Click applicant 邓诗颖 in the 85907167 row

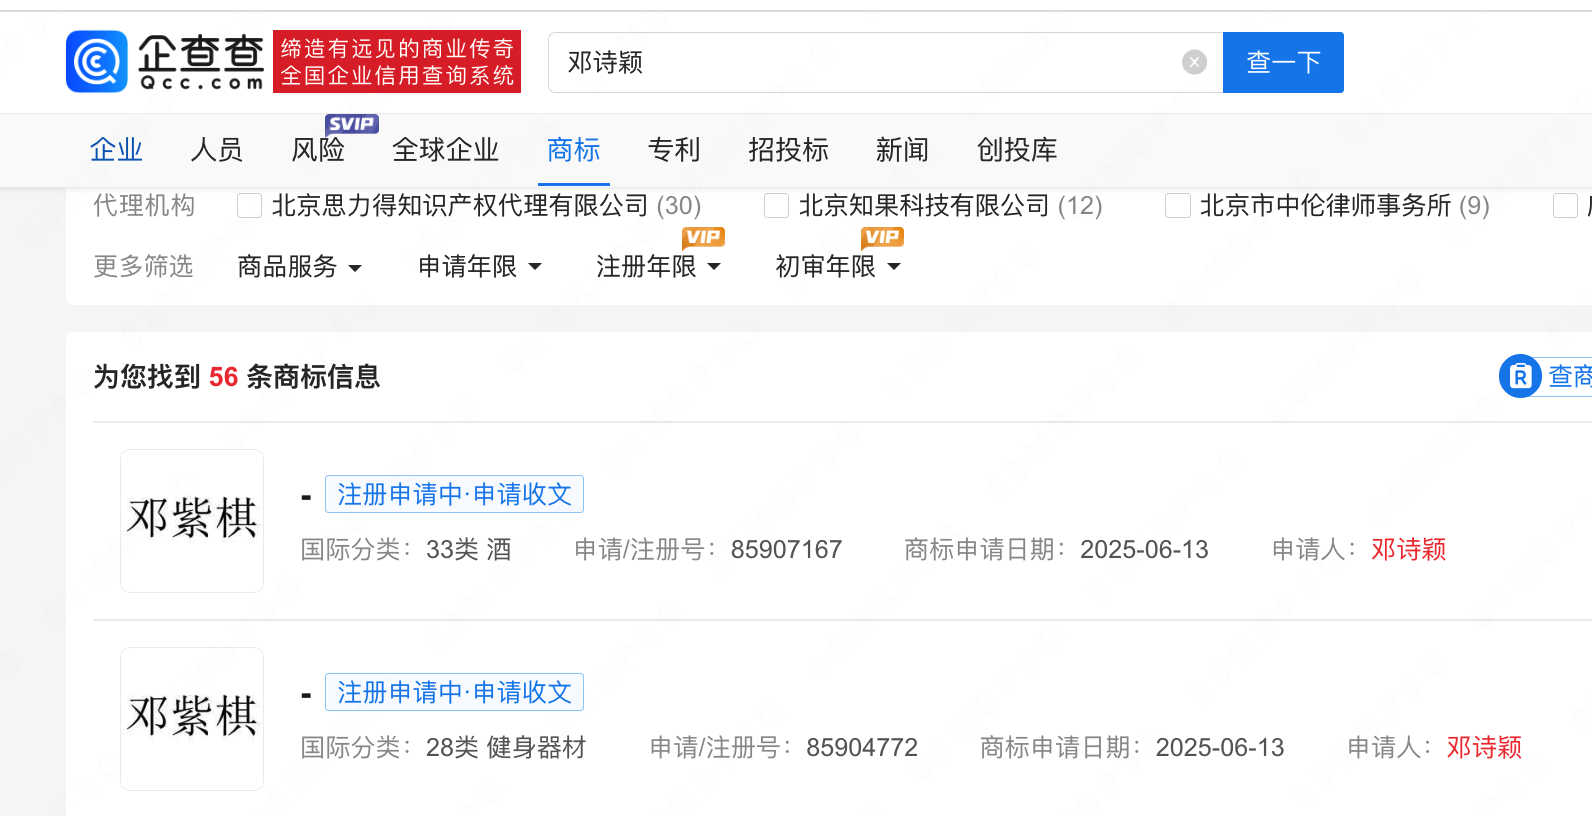(x=1408, y=549)
